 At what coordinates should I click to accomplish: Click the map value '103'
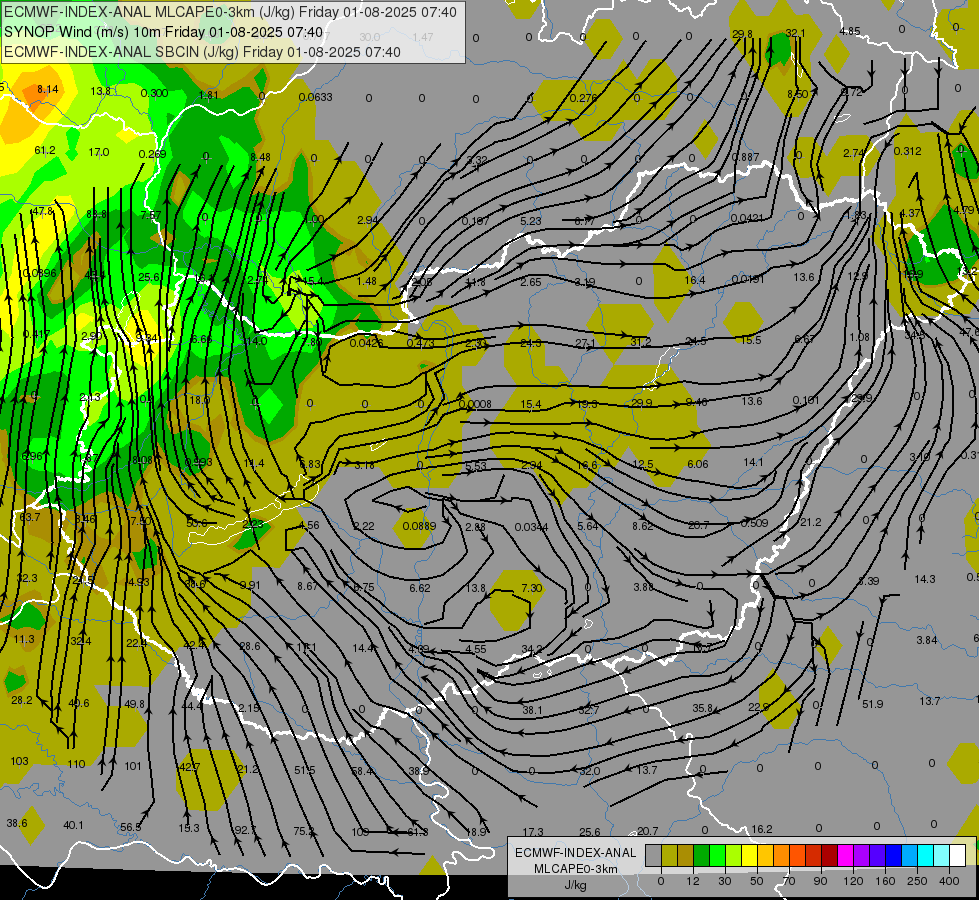click(x=19, y=761)
